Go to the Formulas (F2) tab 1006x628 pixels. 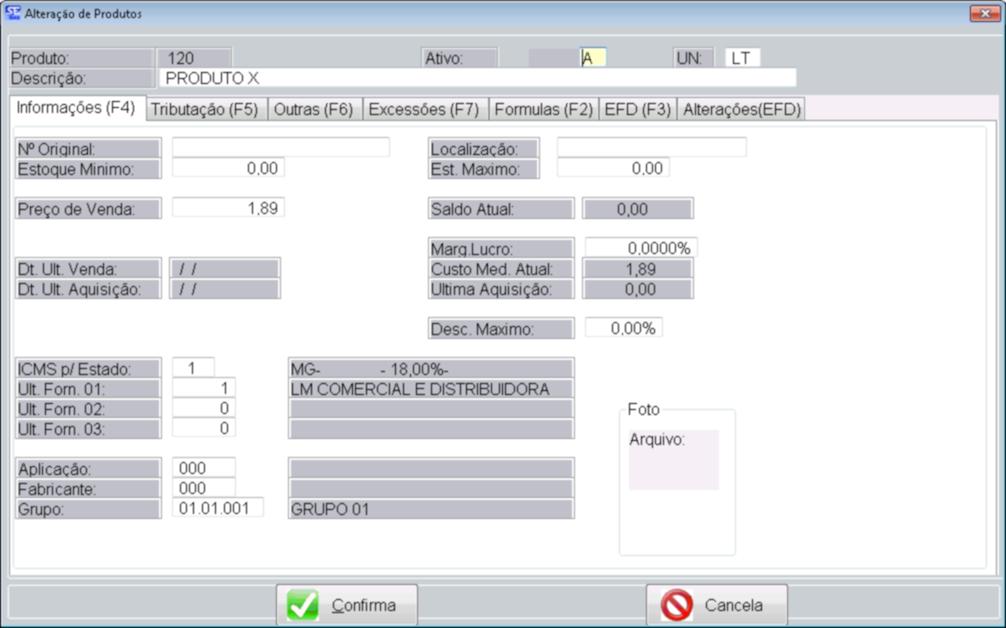click(543, 110)
